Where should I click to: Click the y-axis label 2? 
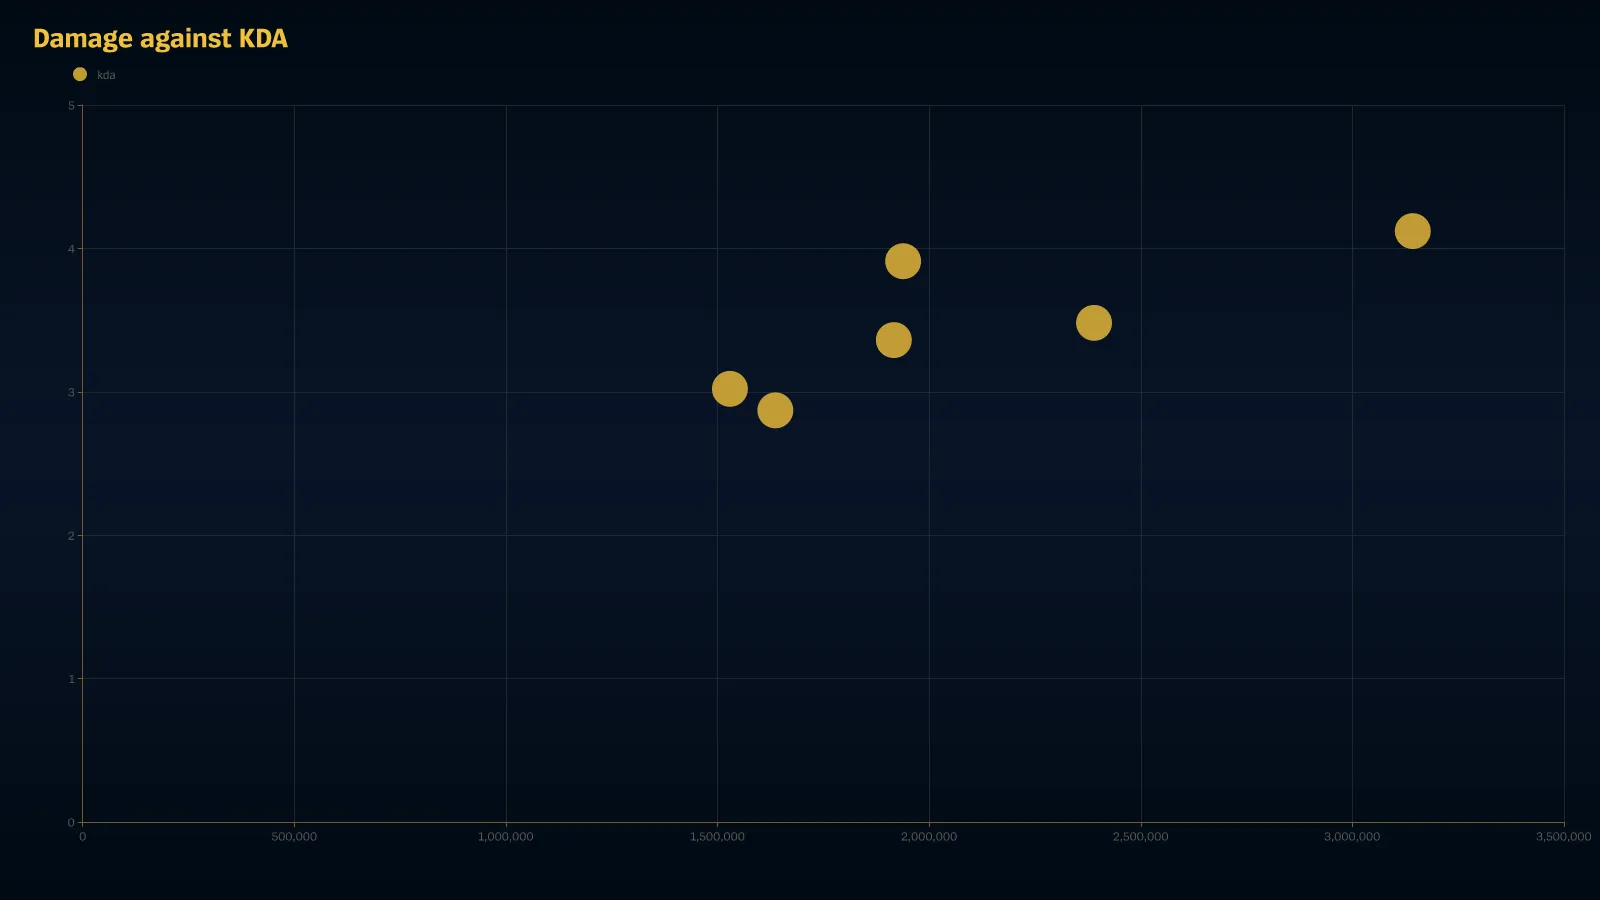(71, 536)
